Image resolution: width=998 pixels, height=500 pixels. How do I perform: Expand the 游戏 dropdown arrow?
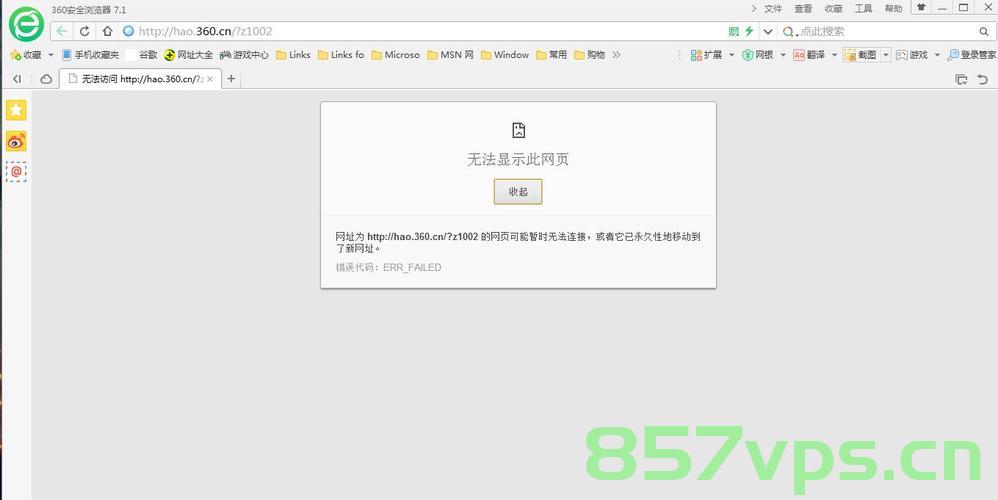pyautogui.click(x=937, y=55)
